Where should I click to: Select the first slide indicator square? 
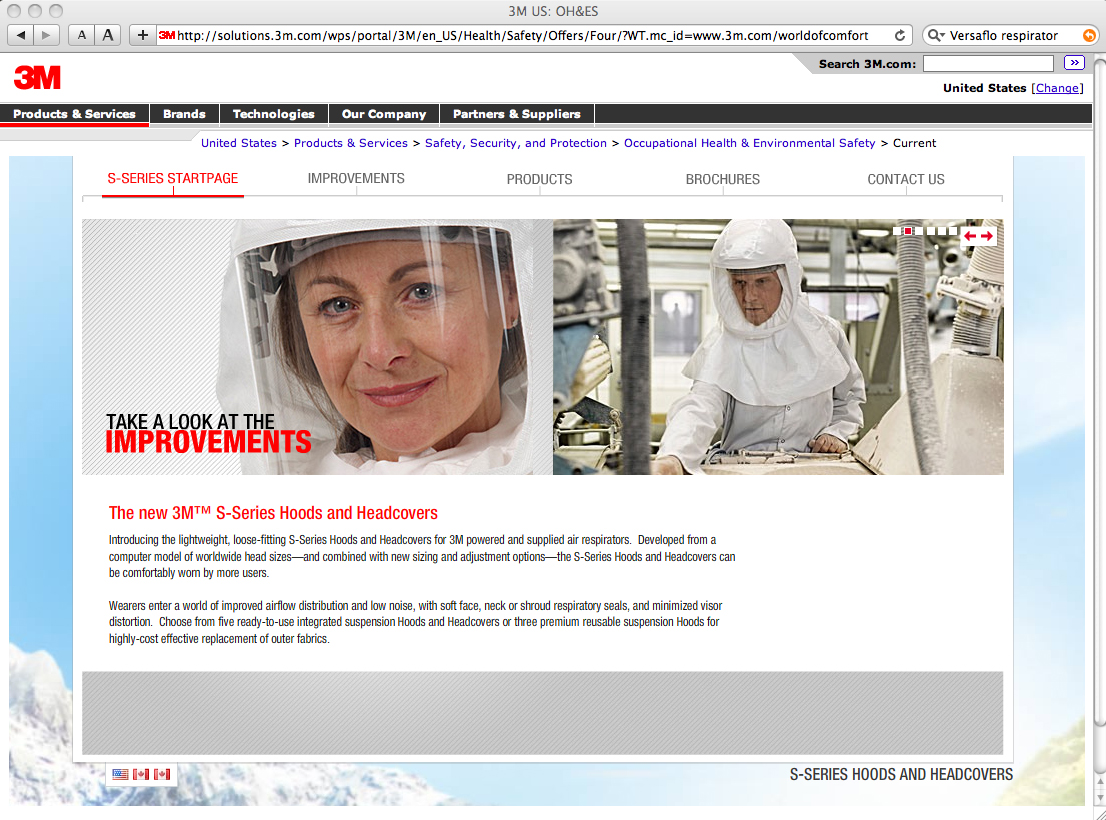coord(897,231)
